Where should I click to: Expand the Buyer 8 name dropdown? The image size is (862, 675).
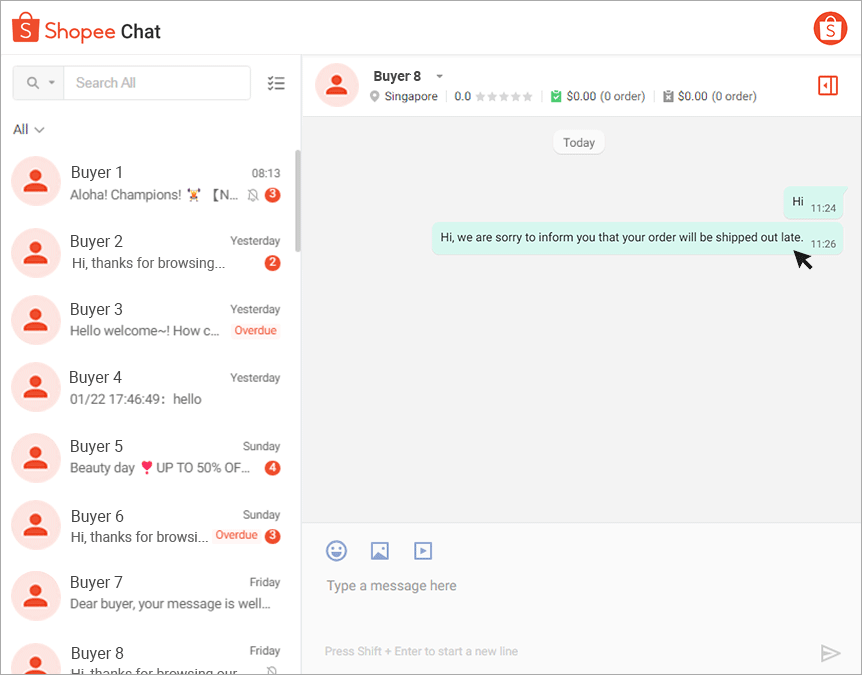[438, 75]
